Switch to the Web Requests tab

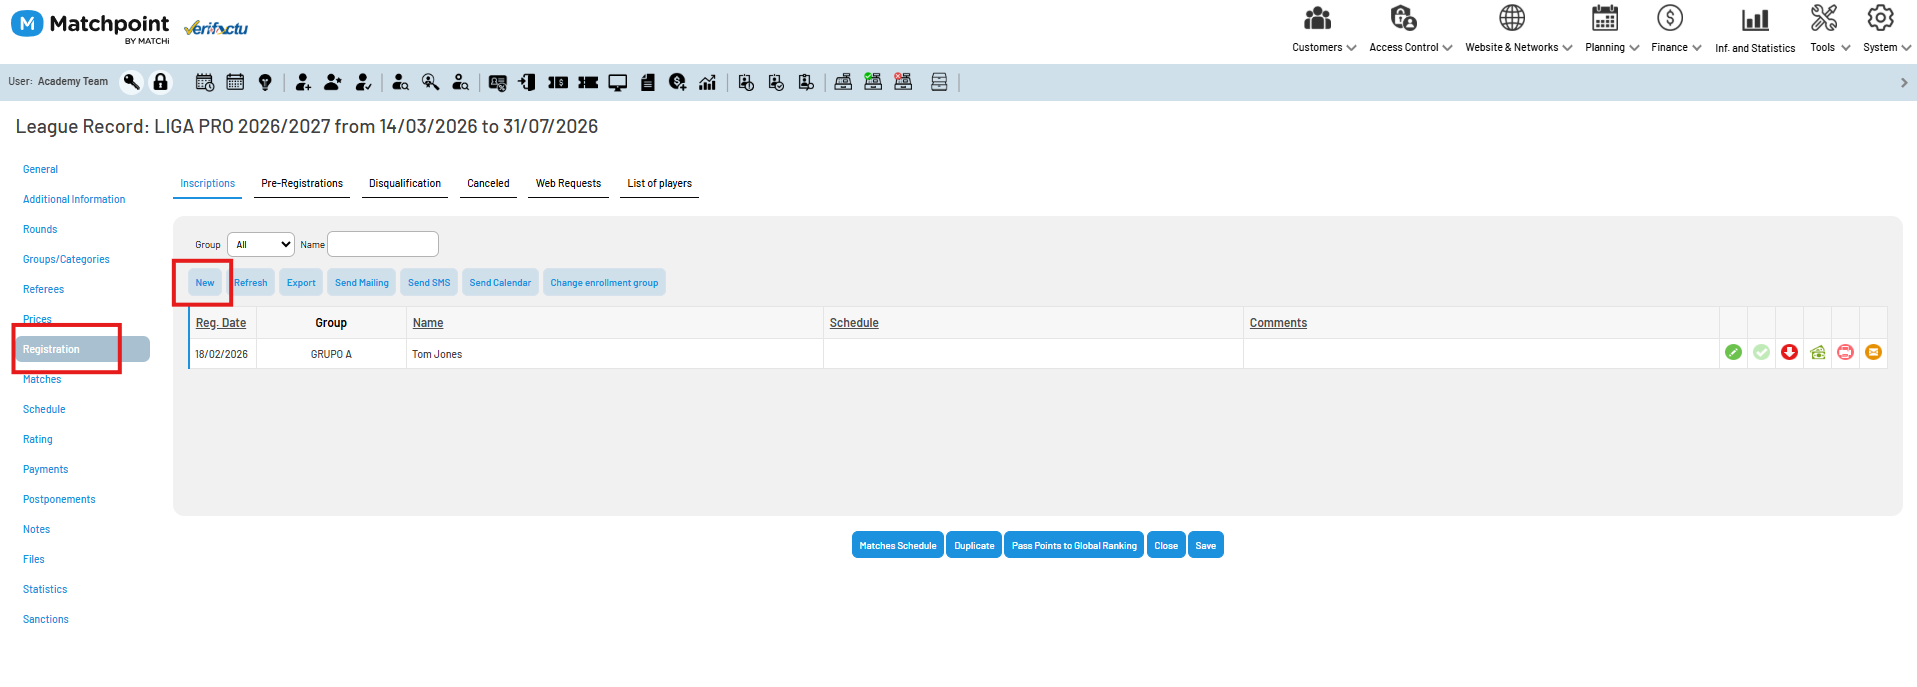point(568,184)
